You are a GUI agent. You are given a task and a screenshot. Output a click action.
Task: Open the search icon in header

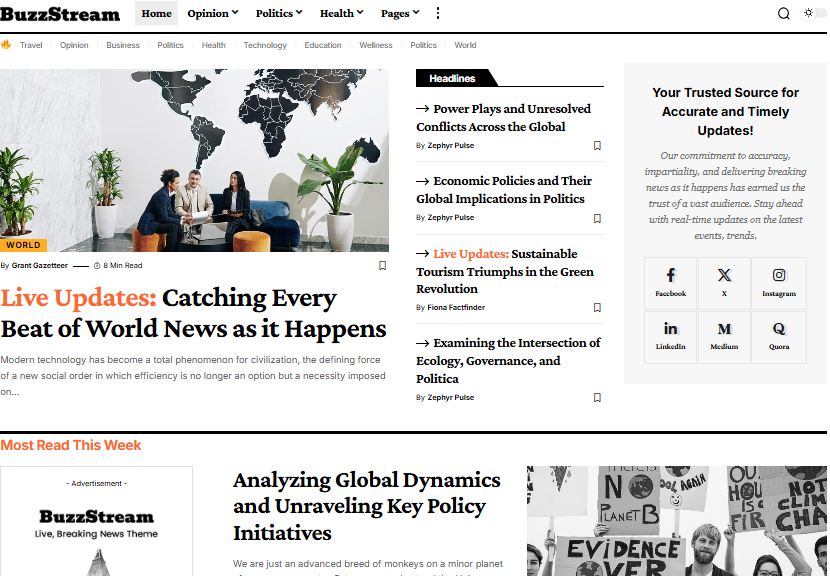(x=784, y=13)
